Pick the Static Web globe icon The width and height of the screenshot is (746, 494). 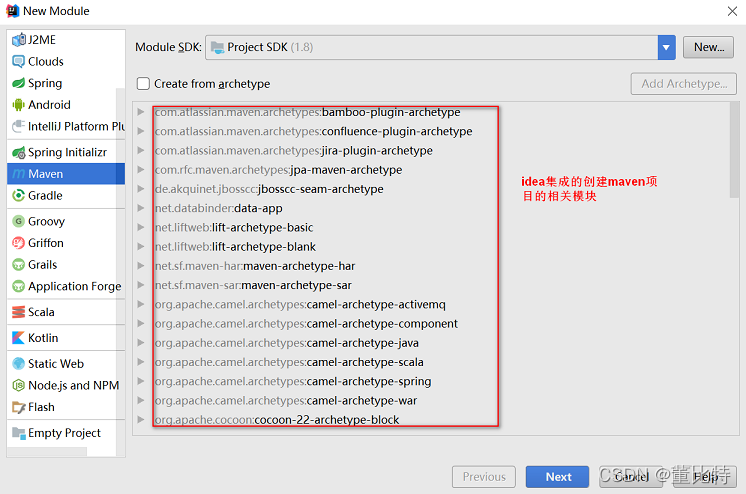point(19,364)
